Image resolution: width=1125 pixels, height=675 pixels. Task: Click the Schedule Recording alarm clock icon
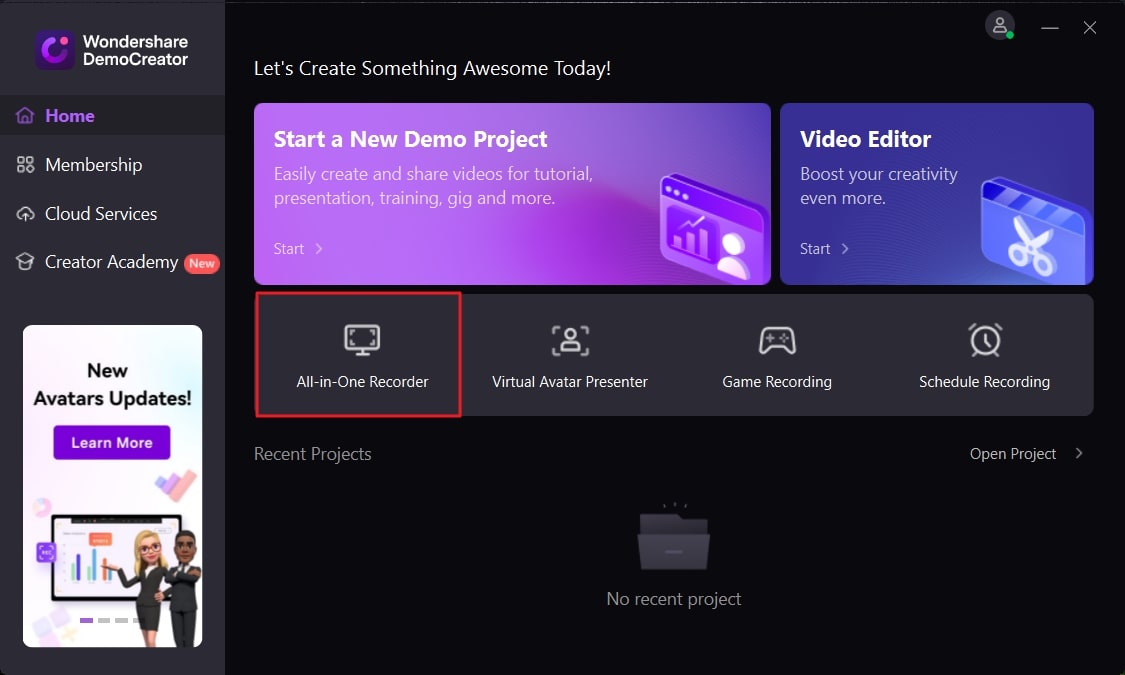[x=985, y=339]
